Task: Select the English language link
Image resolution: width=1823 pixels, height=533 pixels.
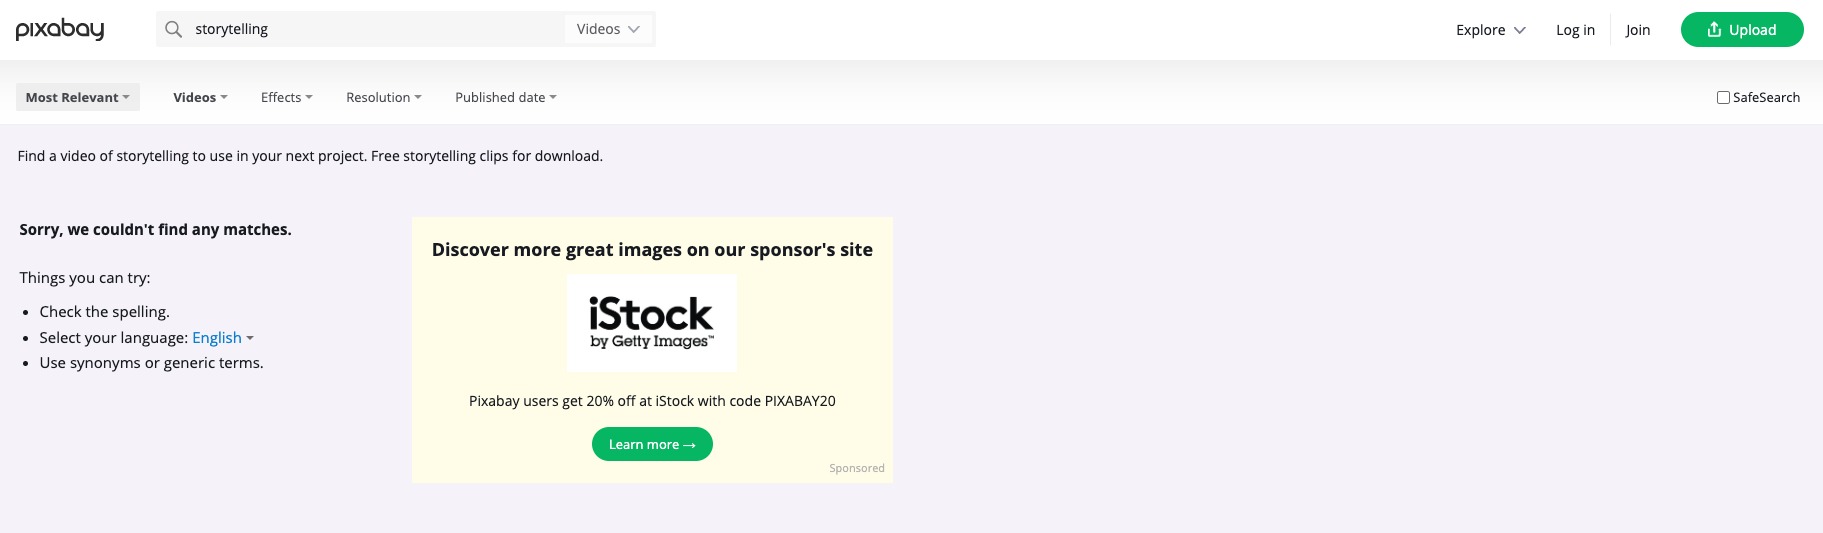Action: [x=217, y=338]
